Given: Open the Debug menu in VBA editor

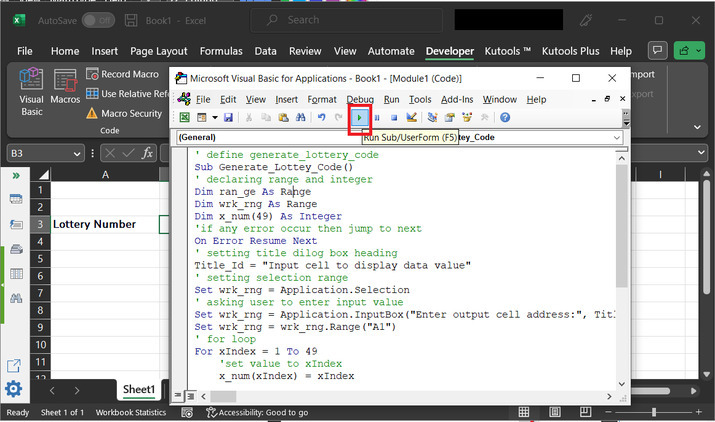Looking at the screenshot, I should coord(360,99).
